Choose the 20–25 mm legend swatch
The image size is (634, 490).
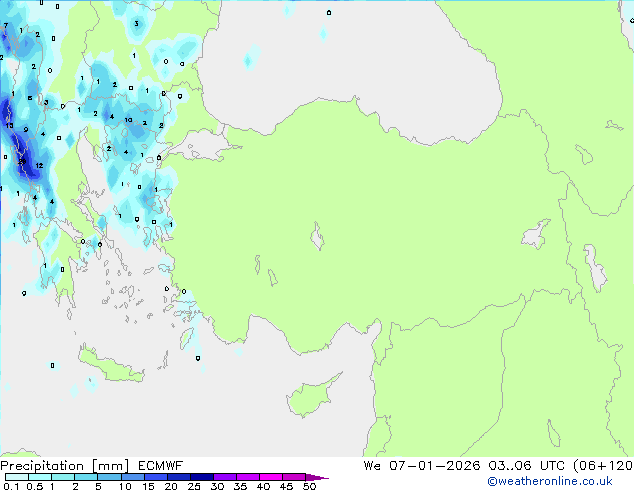(178, 477)
